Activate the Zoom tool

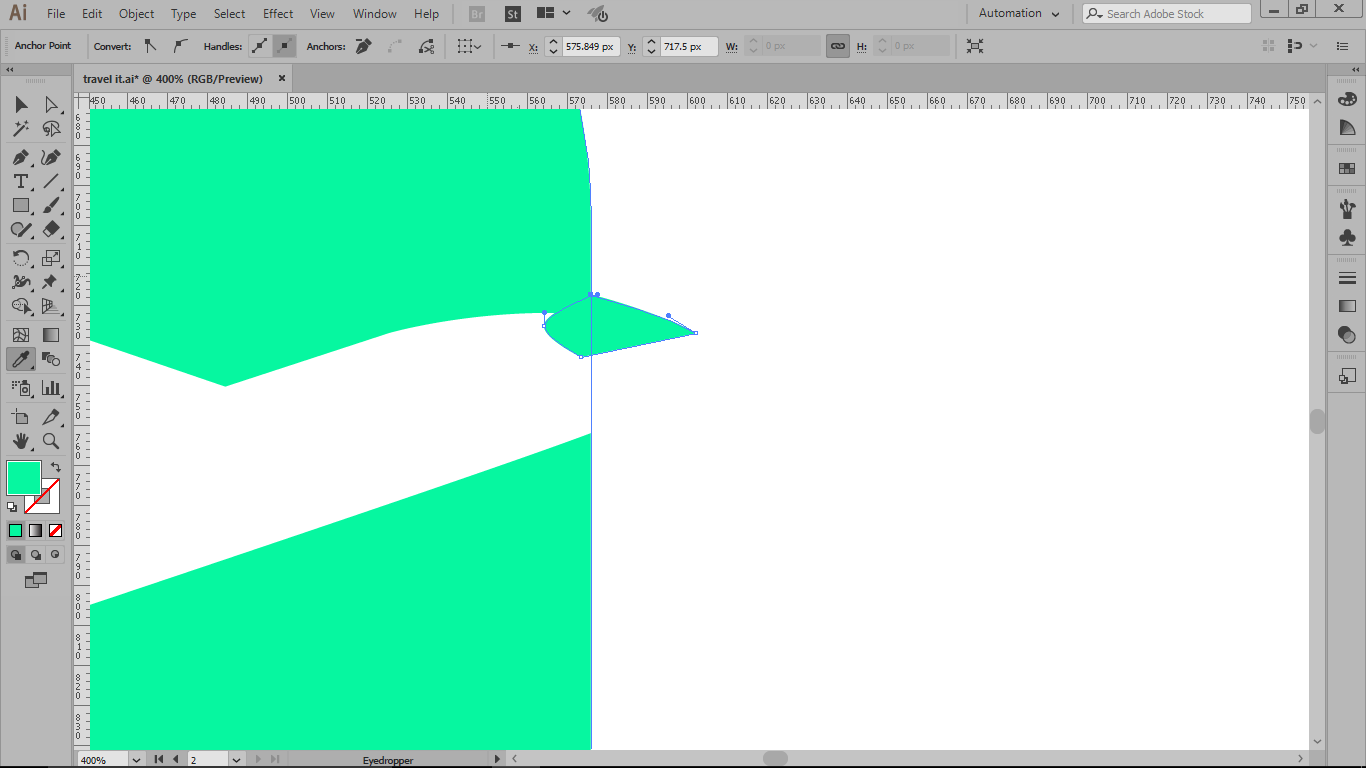point(50,441)
